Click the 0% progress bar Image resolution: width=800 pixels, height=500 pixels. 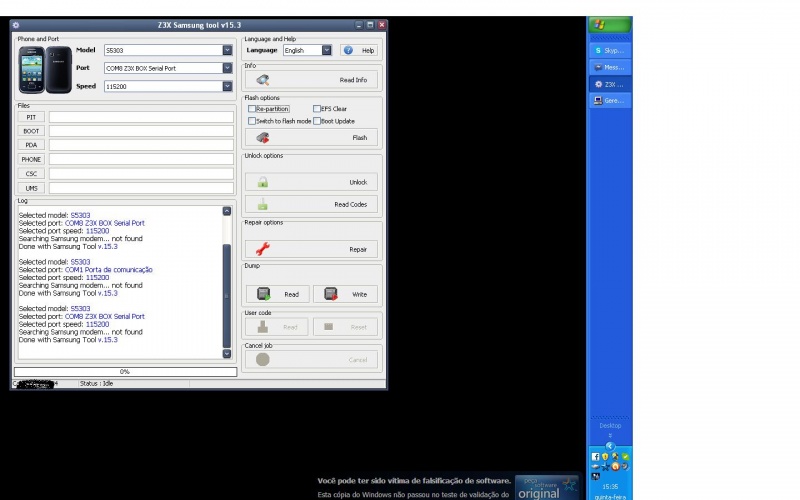pos(125,372)
